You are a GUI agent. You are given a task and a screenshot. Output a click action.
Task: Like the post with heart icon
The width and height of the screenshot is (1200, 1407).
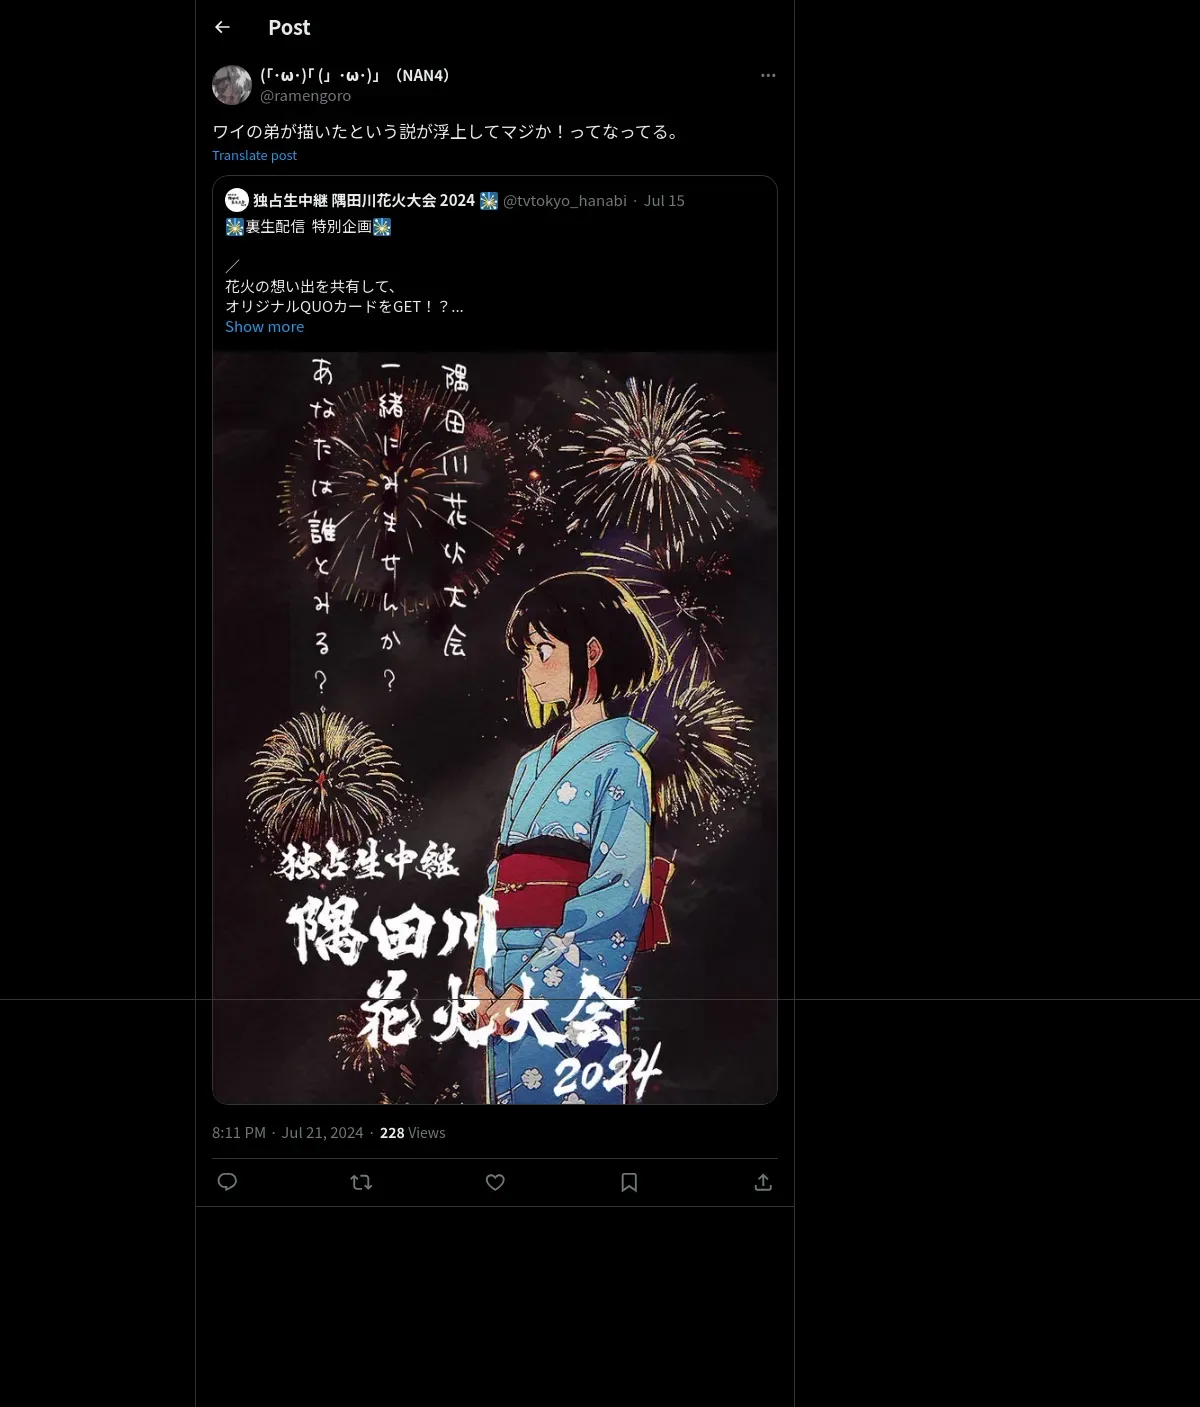tap(495, 1182)
